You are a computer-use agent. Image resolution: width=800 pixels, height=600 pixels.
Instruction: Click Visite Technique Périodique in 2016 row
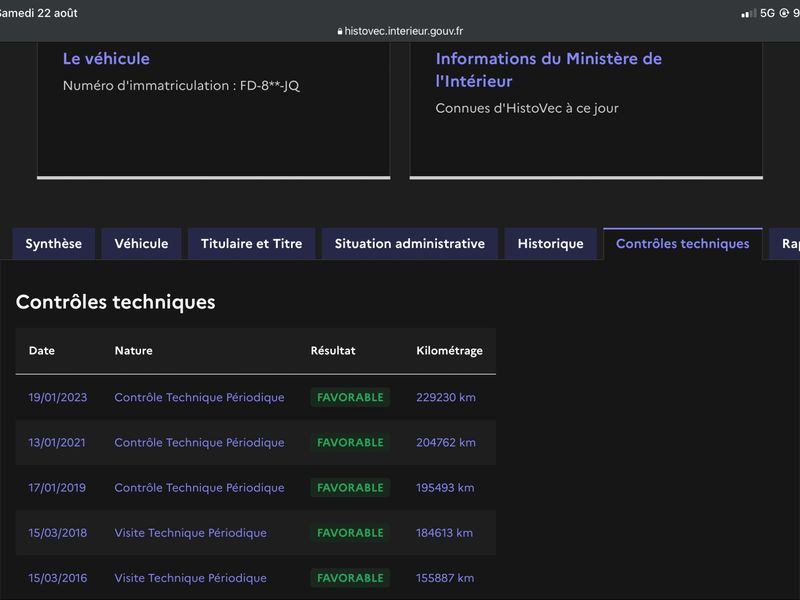click(x=190, y=578)
